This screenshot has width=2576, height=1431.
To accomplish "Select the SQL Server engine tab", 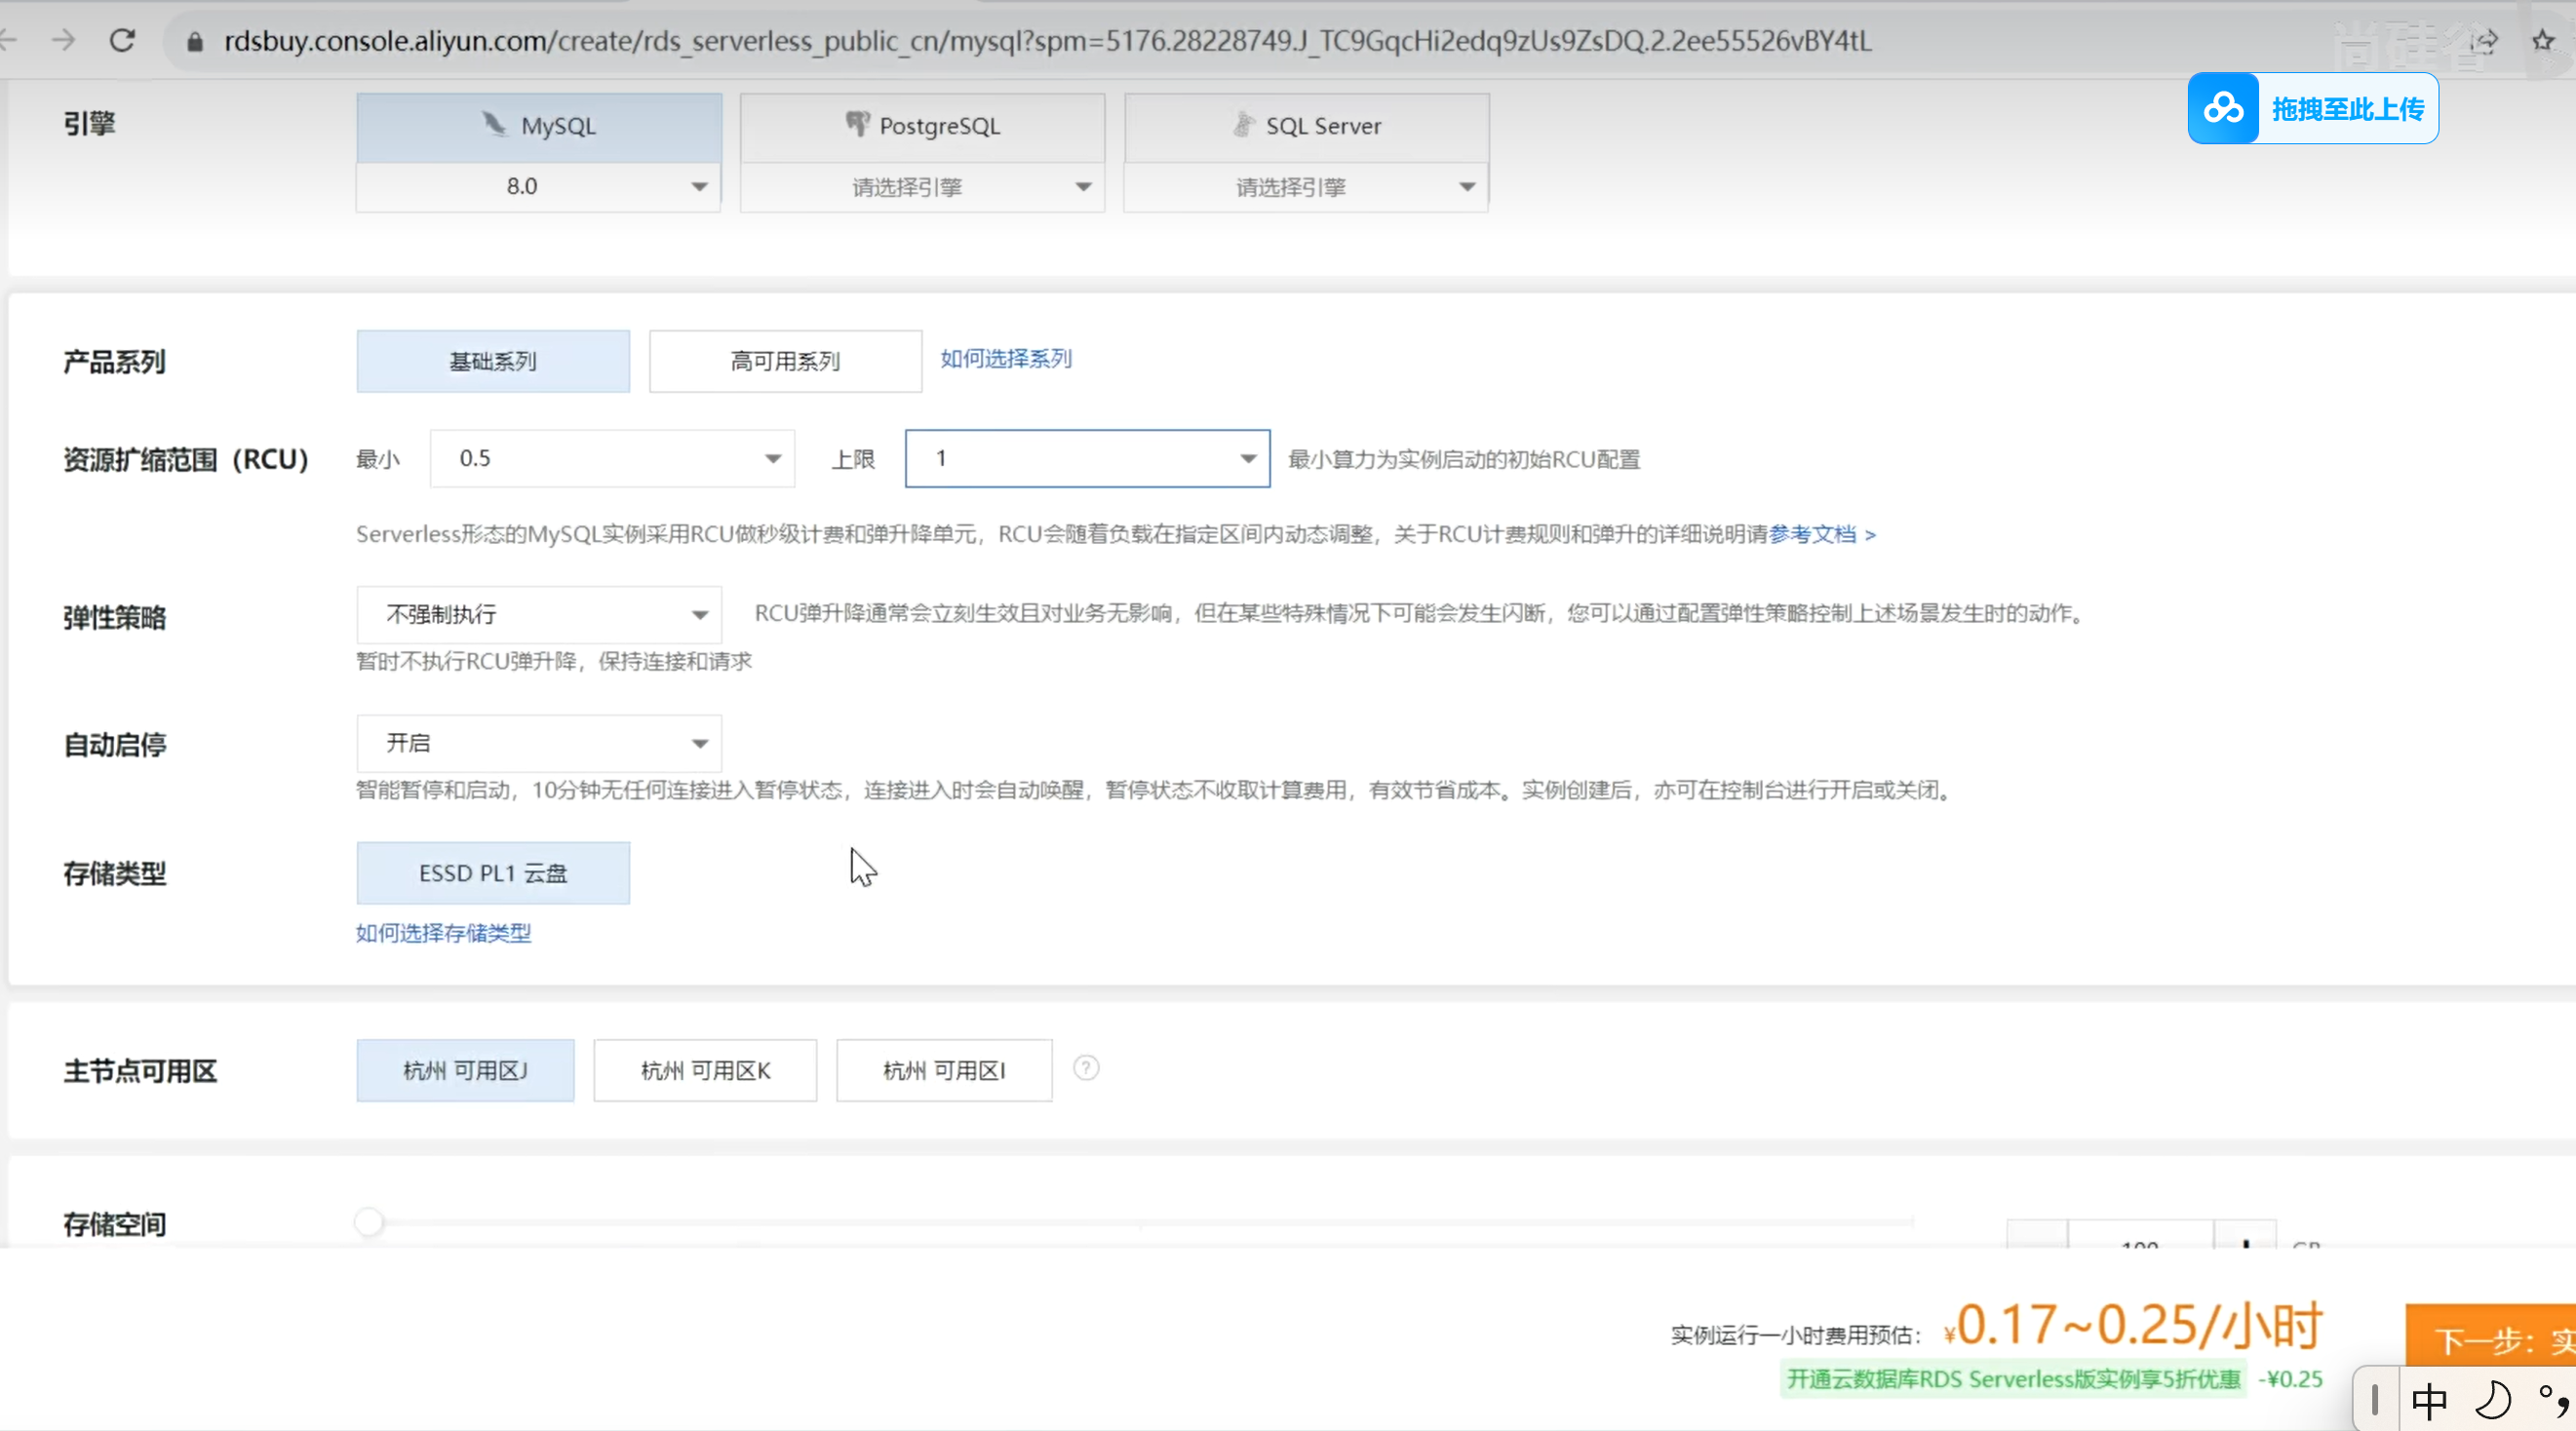I will [1306, 127].
